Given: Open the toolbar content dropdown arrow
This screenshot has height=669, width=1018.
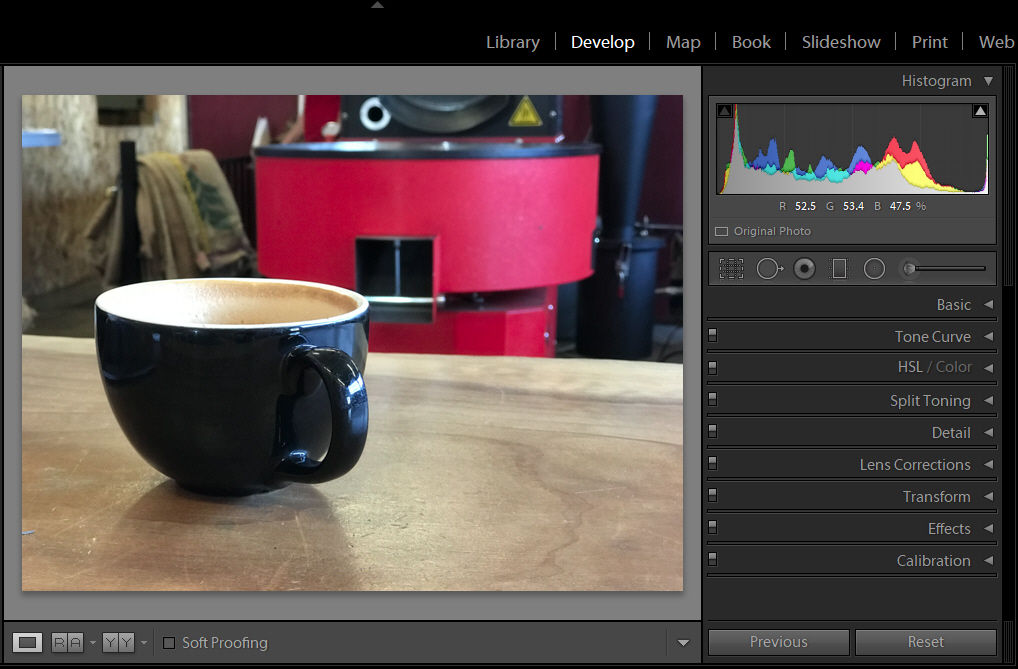Looking at the screenshot, I should pyautogui.click(x=683, y=643).
